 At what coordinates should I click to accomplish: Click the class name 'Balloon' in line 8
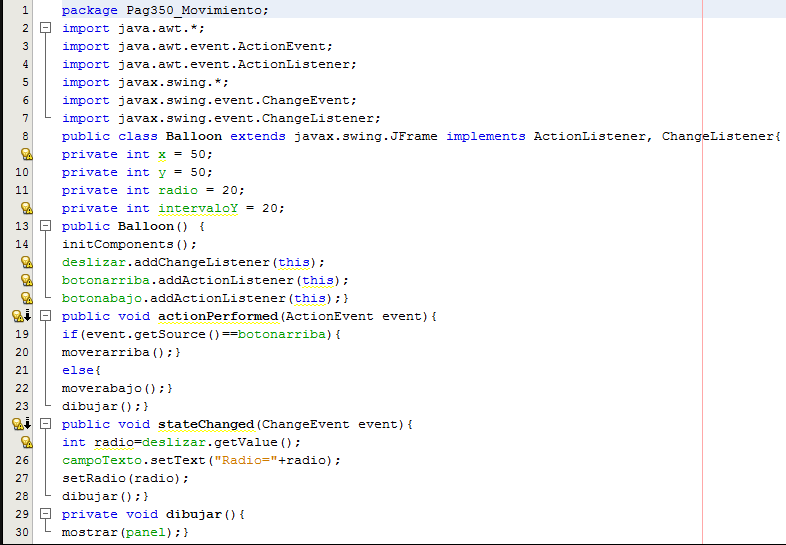[x=194, y=136]
